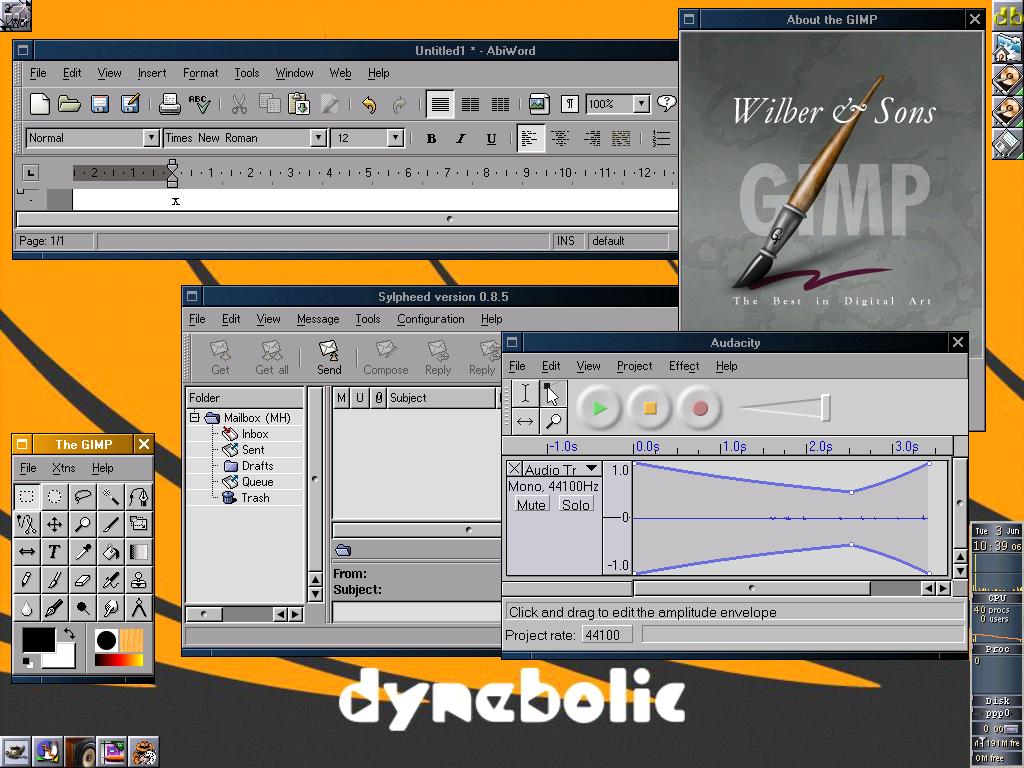The height and width of the screenshot is (768, 1024).
Task: Open the Audio Track name dropdown menu
Action: coord(591,469)
